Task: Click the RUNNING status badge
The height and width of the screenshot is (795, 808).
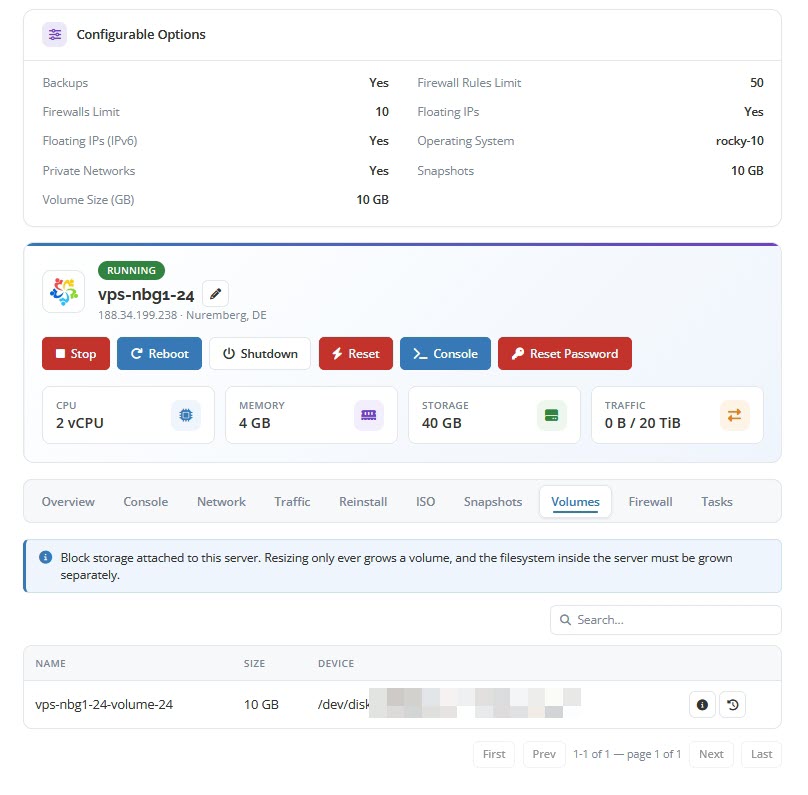Action: [x=131, y=270]
